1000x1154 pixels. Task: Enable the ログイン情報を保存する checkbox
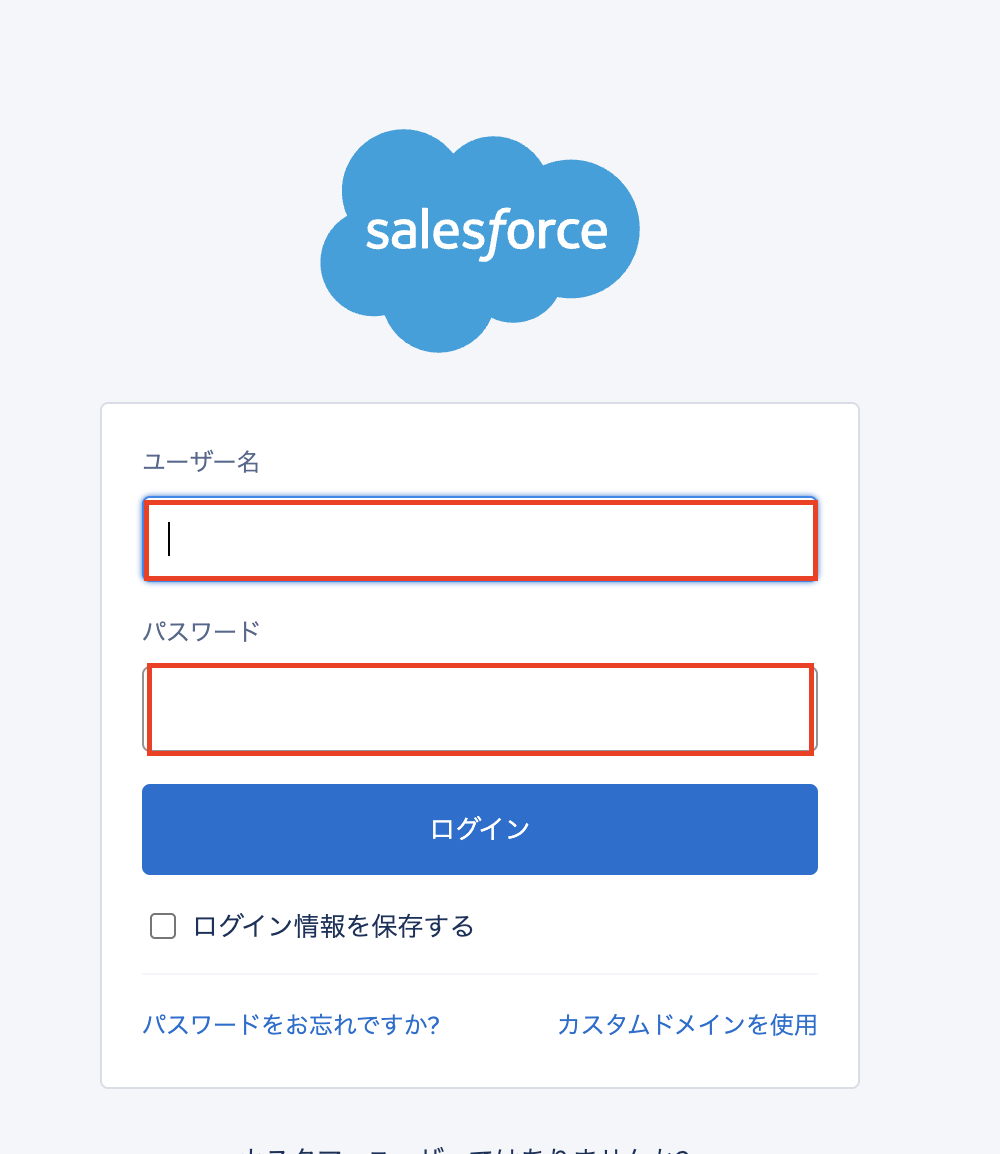(x=163, y=926)
